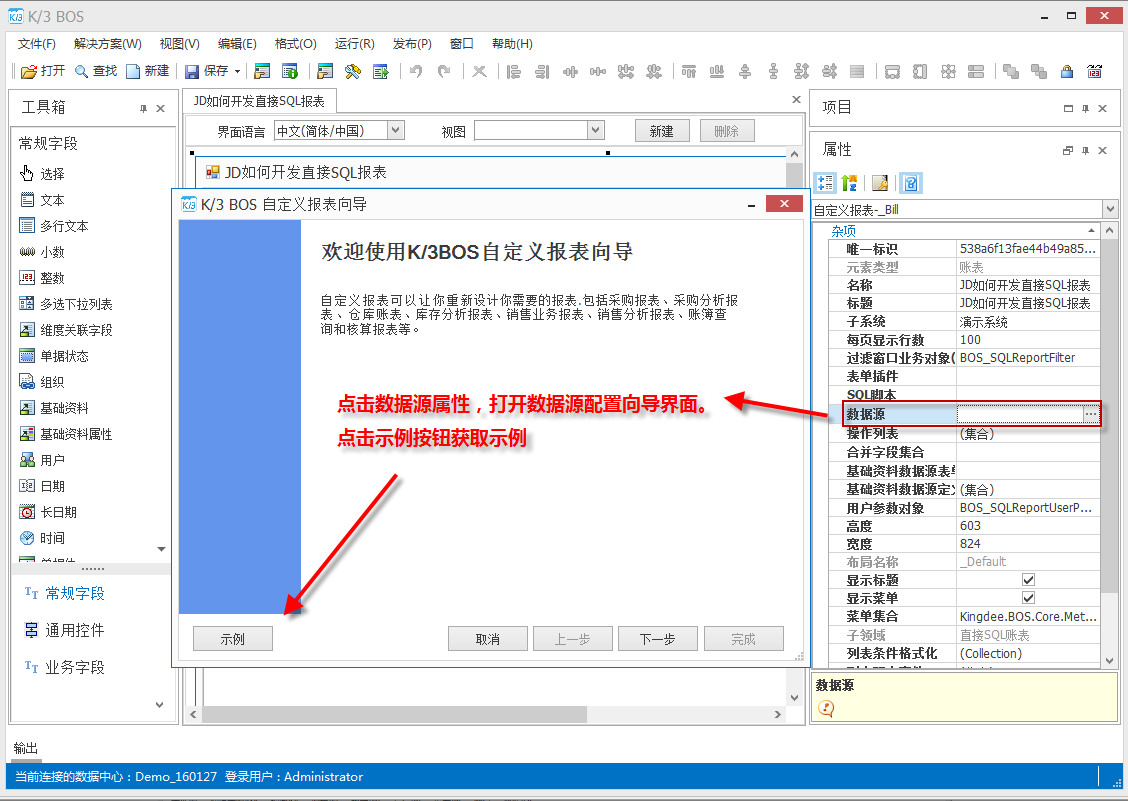Click the 输出 output panel label
Image resolution: width=1128 pixels, height=801 pixels.
[26, 748]
